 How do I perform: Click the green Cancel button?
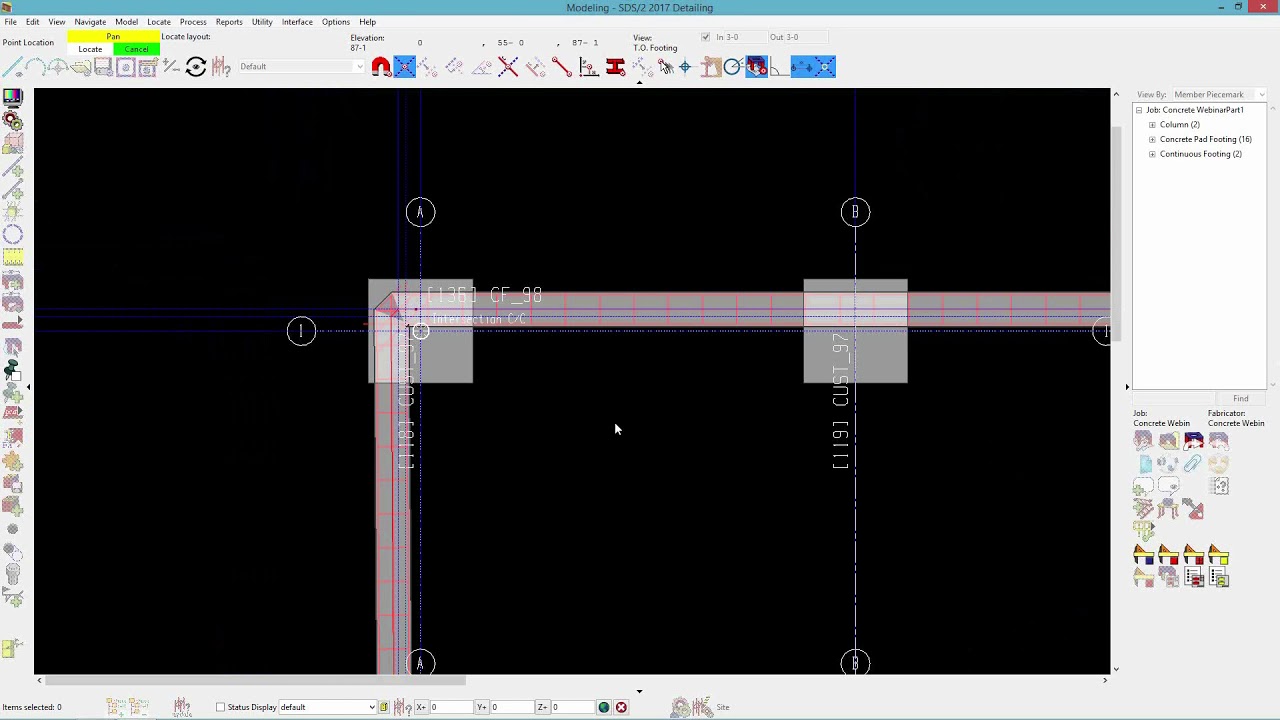pyautogui.click(x=136, y=49)
